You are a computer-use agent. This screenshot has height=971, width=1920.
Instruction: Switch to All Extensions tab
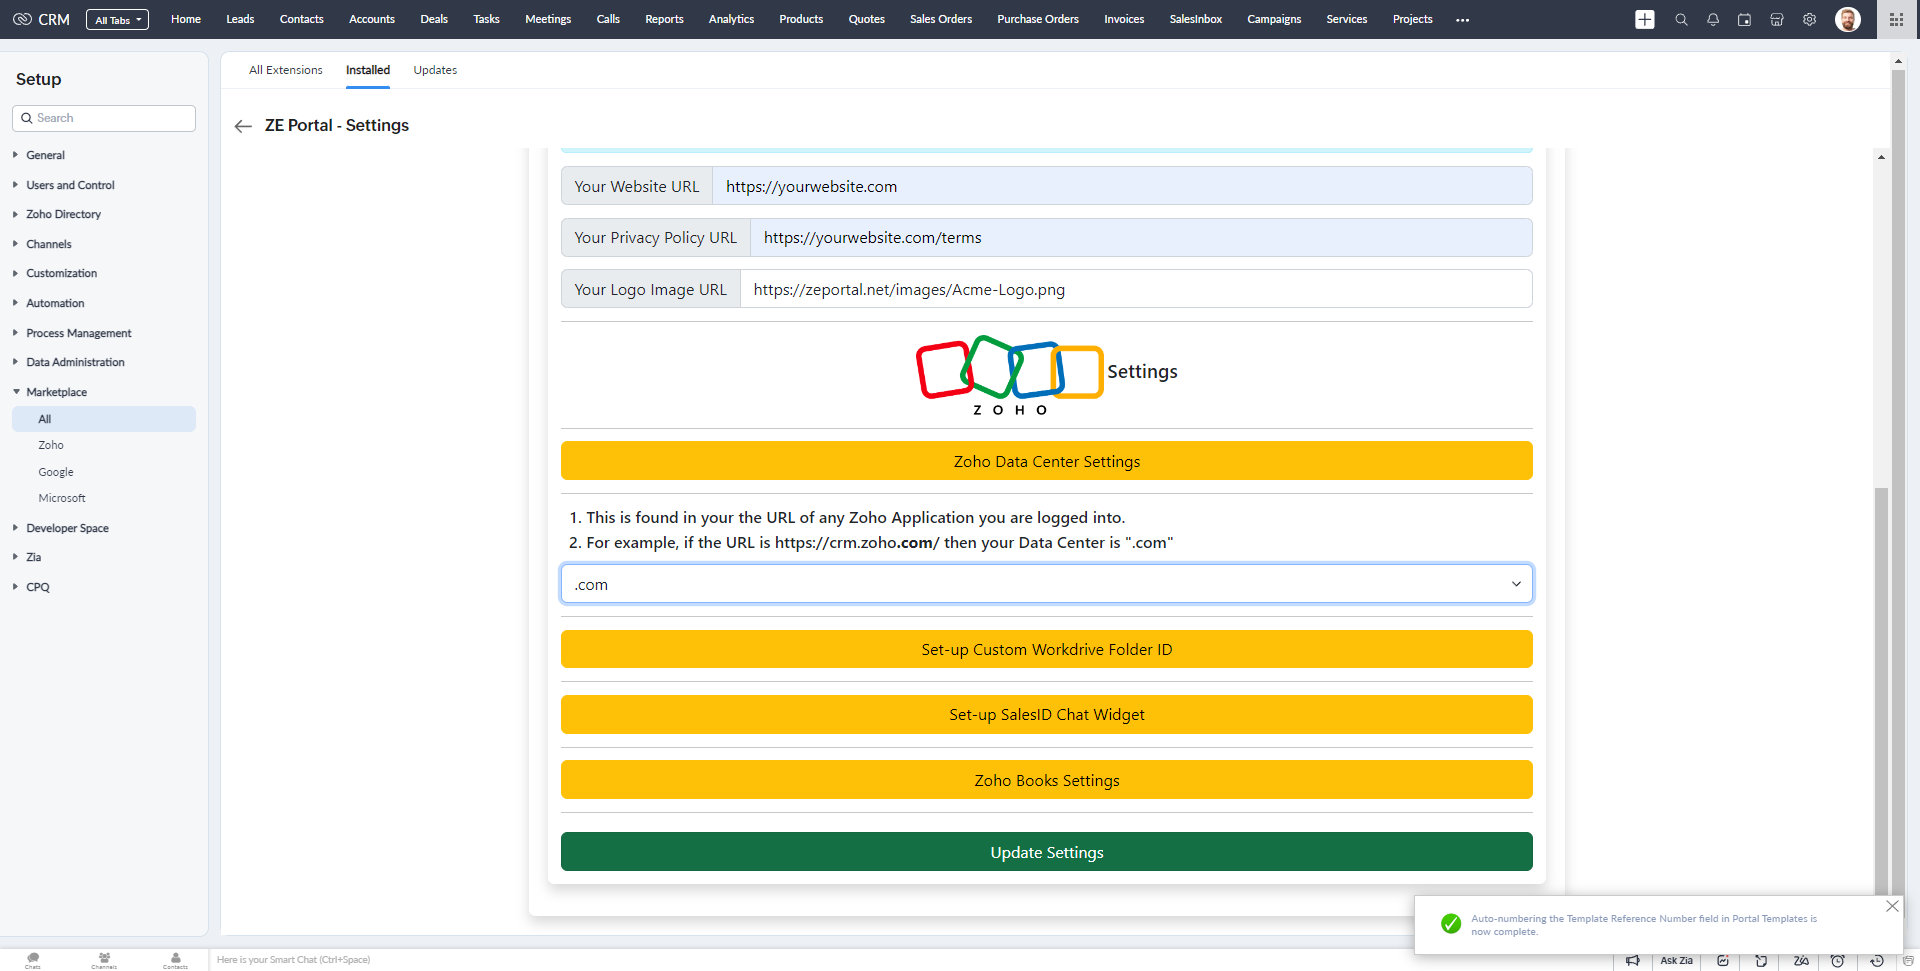pyautogui.click(x=286, y=70)
